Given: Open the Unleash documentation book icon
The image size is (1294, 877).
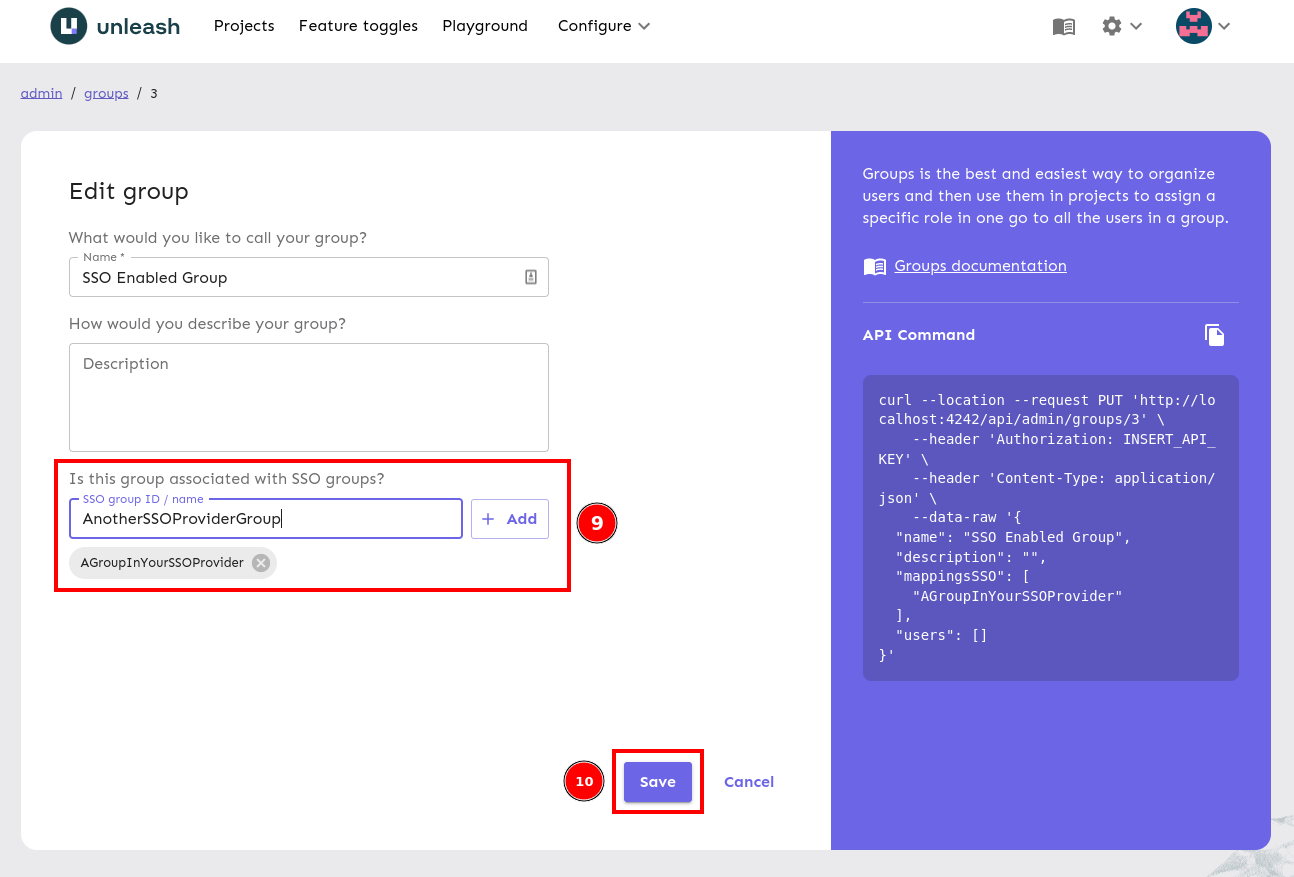Looking at the screenshot, I should click(1063, 26).
